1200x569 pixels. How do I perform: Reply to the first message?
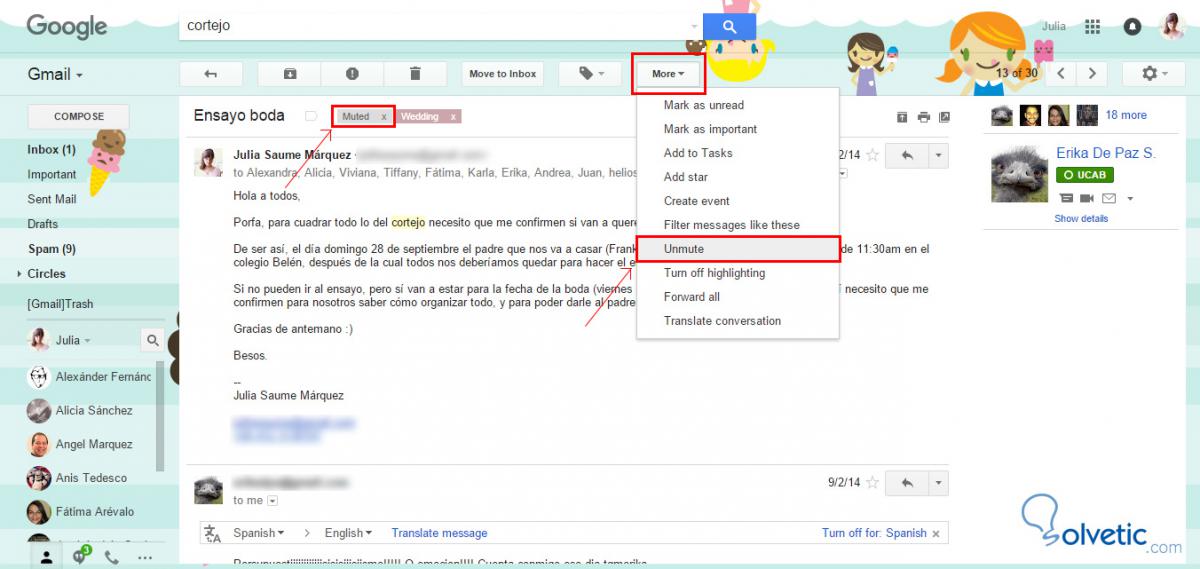click(x=907, y=155)
